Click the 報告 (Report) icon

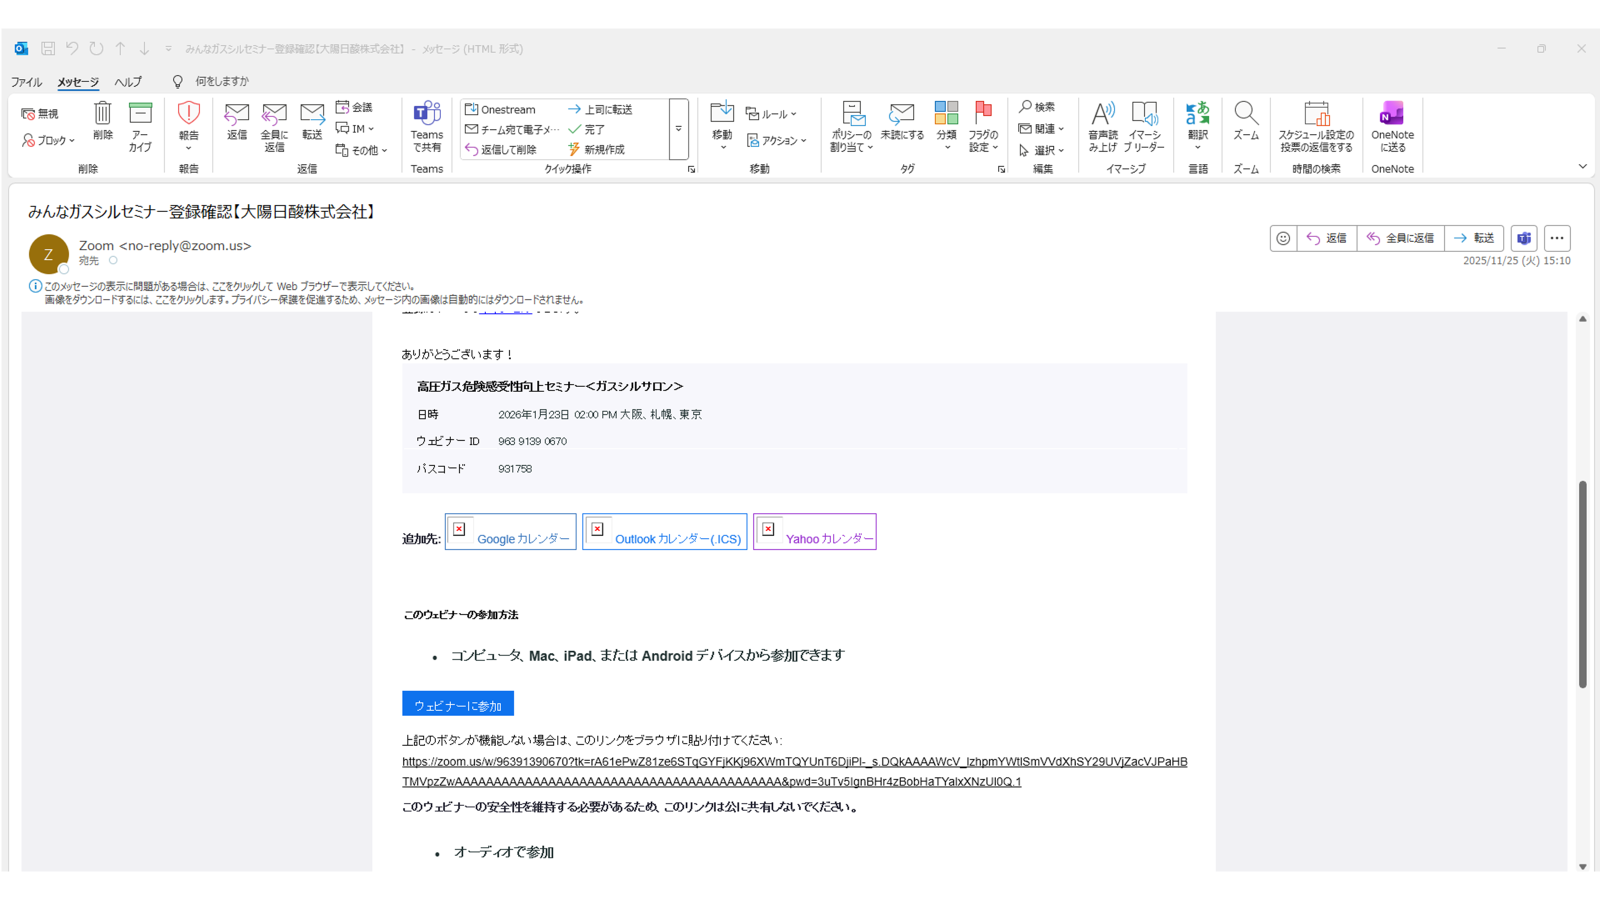coord(187,120)
